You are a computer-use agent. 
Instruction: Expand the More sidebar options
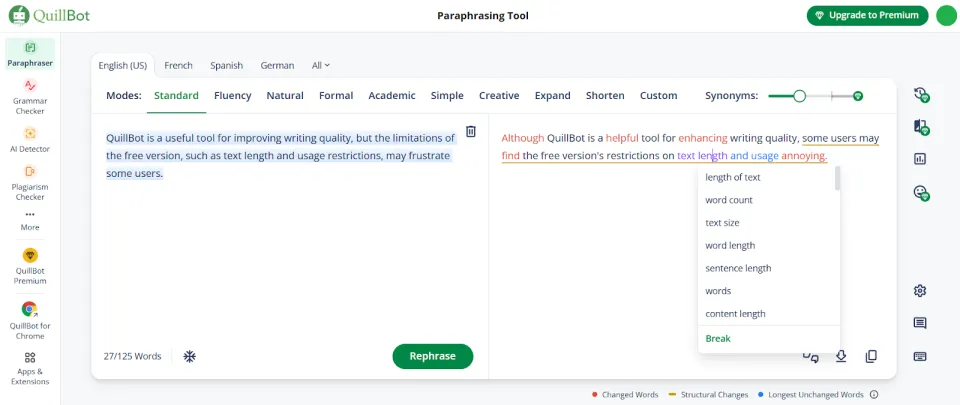[30, 221]
